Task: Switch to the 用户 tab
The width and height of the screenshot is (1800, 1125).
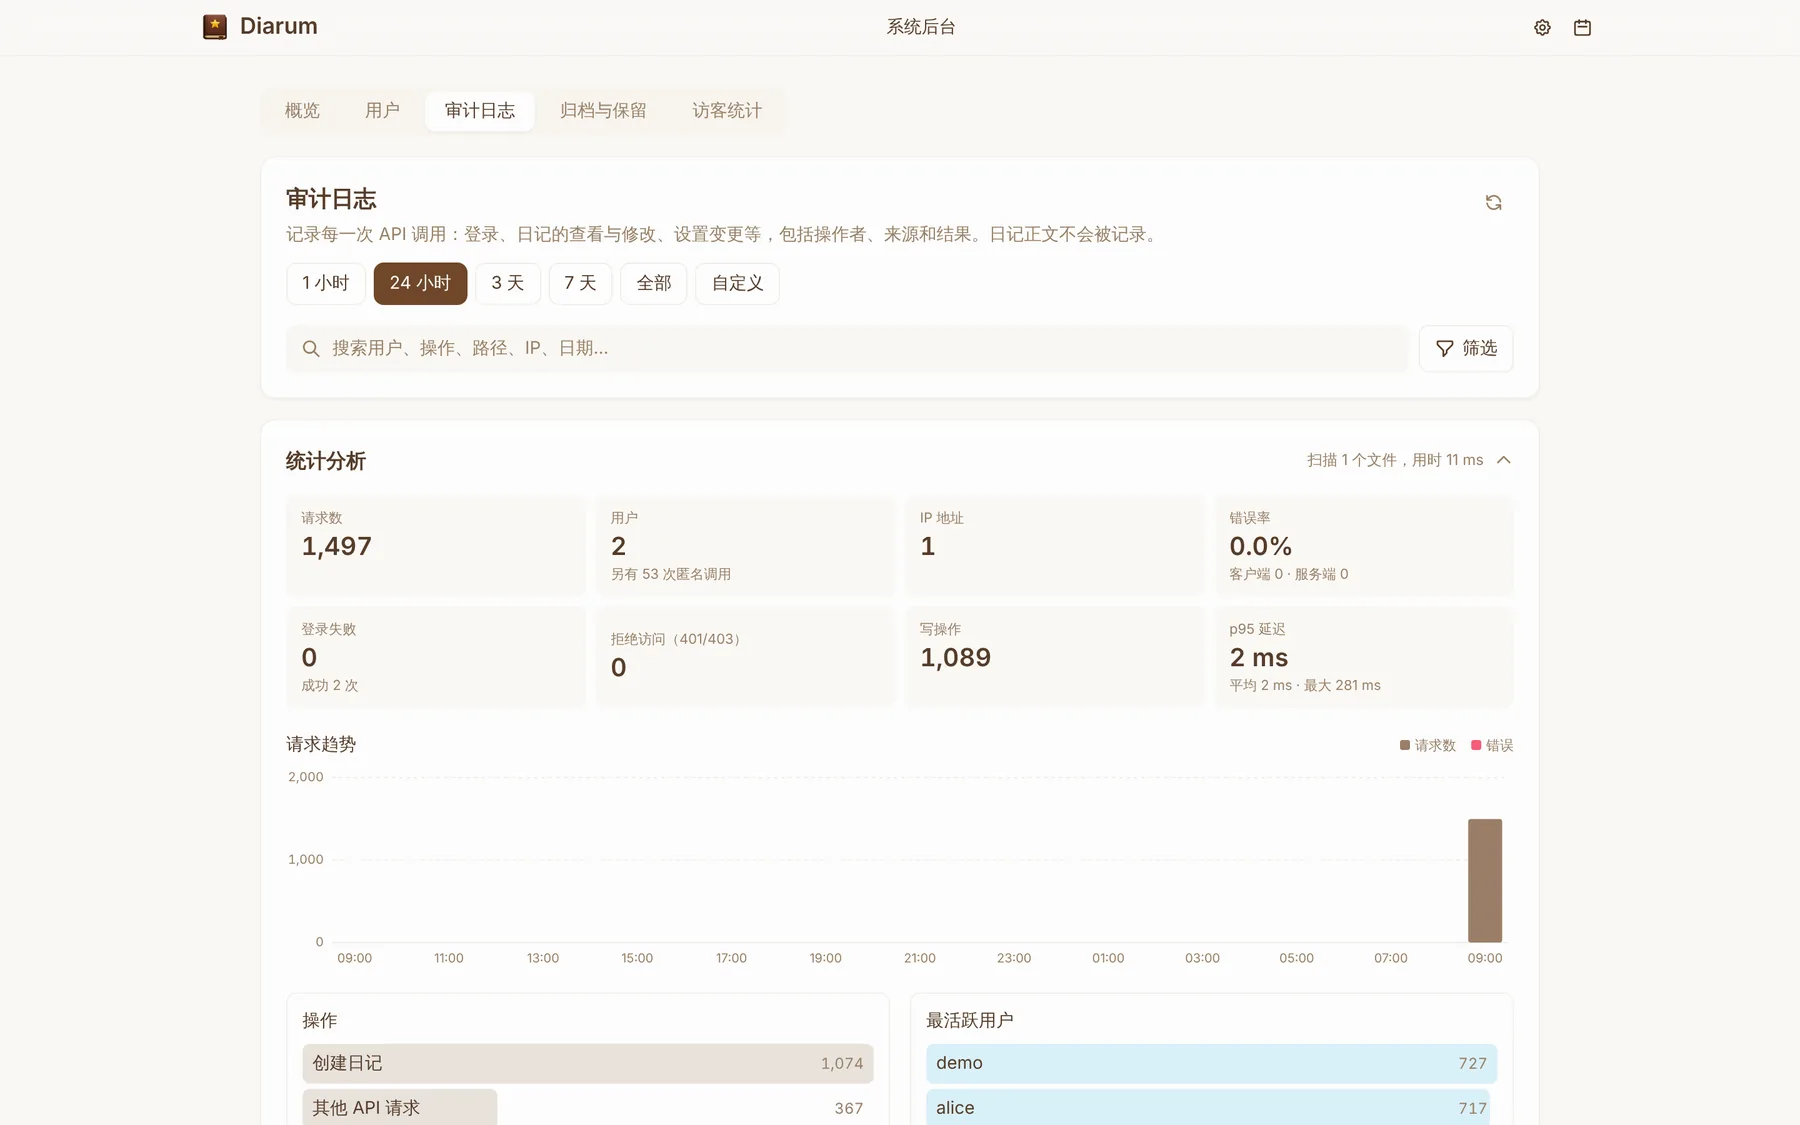Action: coord(382,111)
